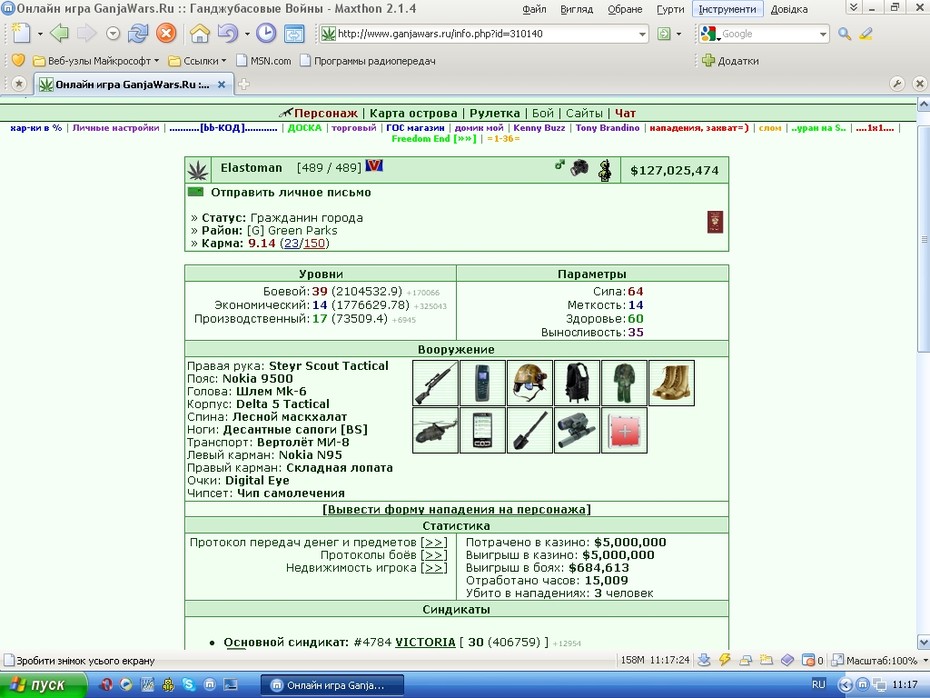Click the Steyr Scout Tactical rifle icon
Screen dimensions: 930x698
435,383
